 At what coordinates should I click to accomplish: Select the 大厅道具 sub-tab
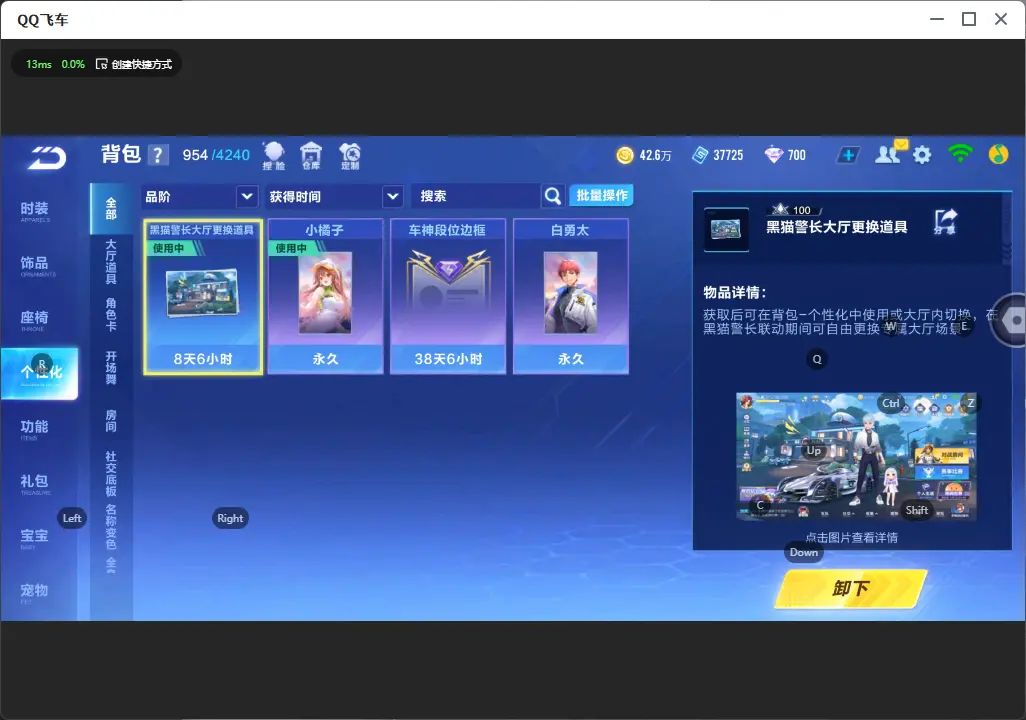[x=111, y=261]
